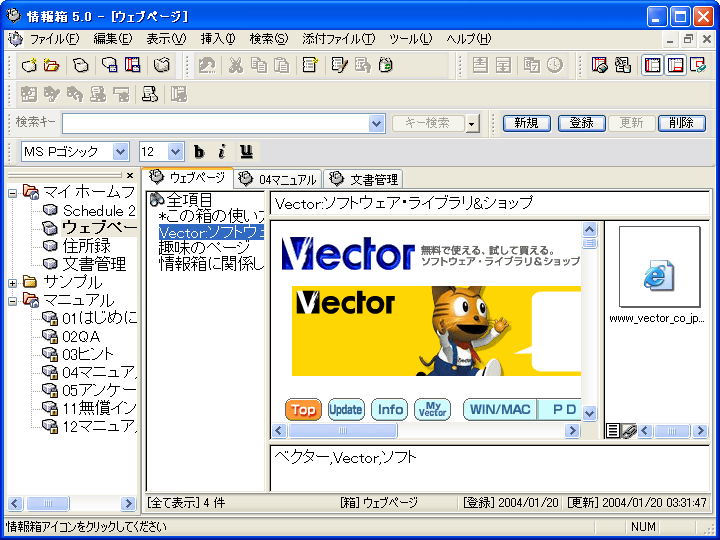Select 住所録 in the tree
The image size is (720, 540).
click(87, 247)
